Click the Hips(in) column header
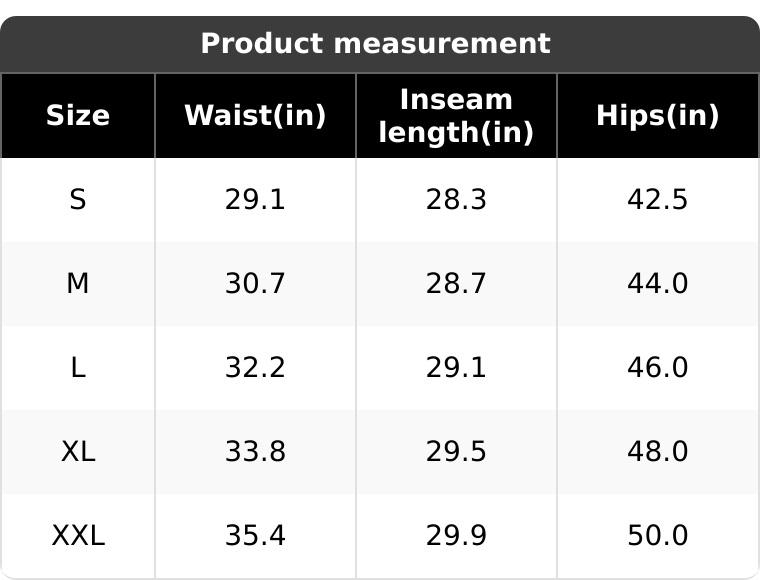The height and width of the screenshot is (580, 760). pyautogui.click(x=658, y=115)
